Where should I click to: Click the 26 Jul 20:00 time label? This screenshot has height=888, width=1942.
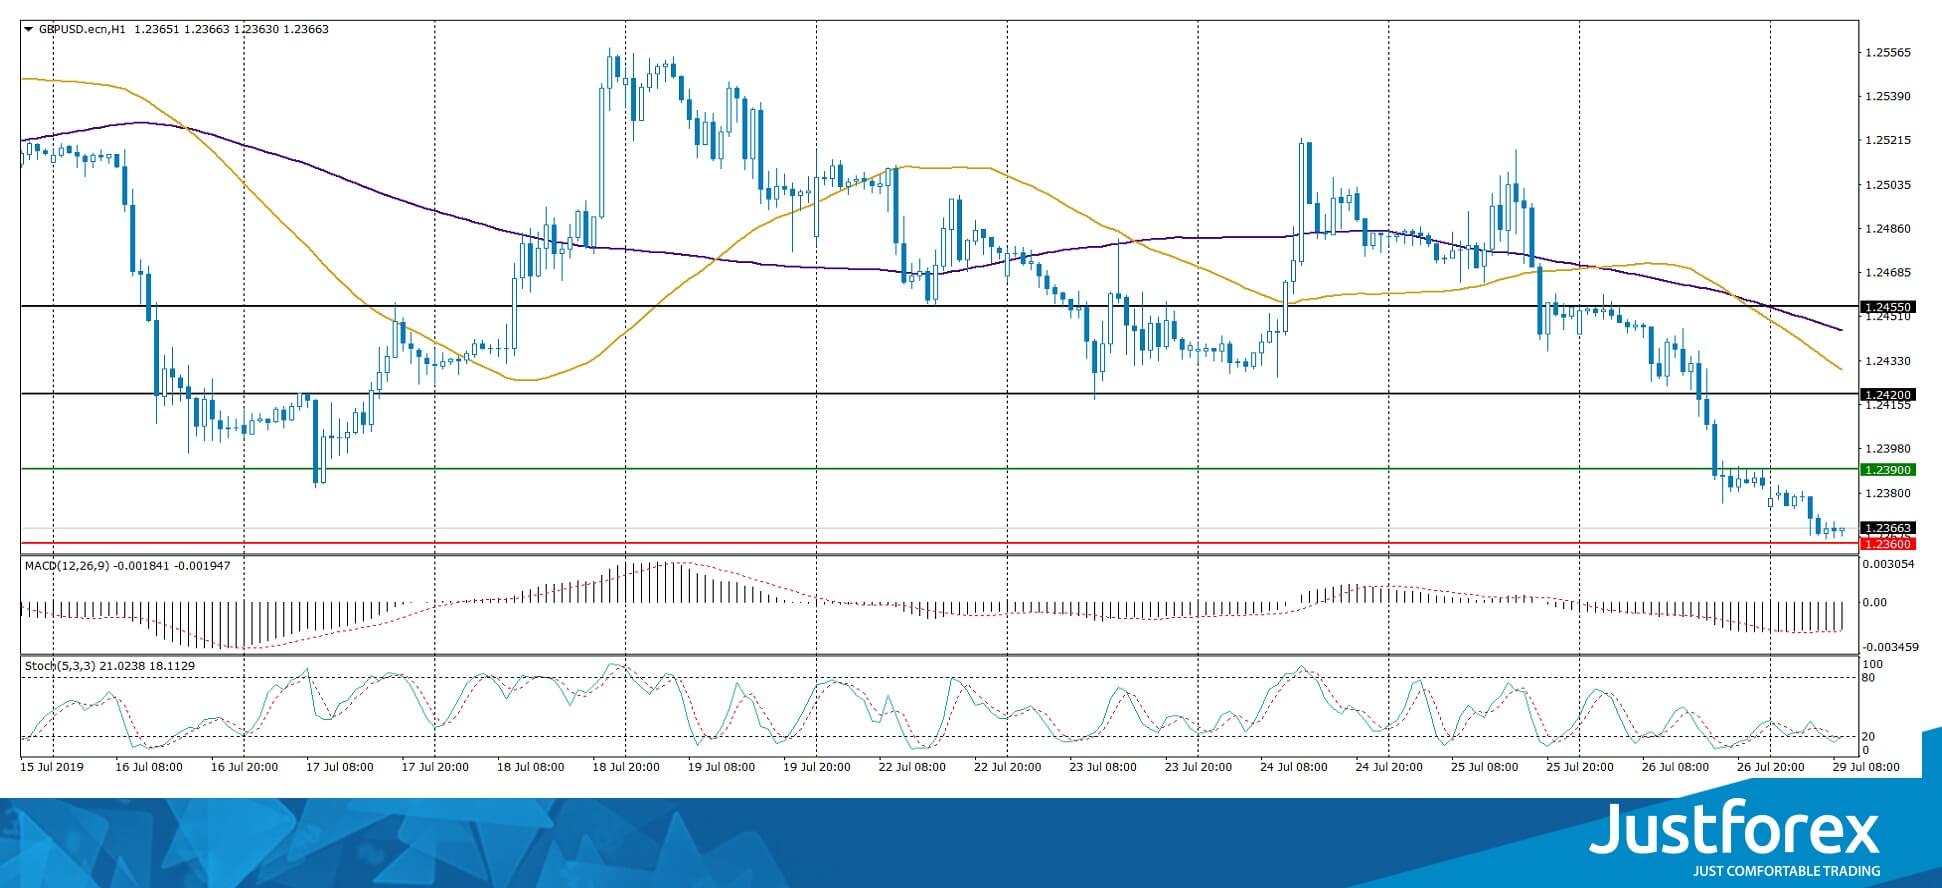click(1771, 767)
